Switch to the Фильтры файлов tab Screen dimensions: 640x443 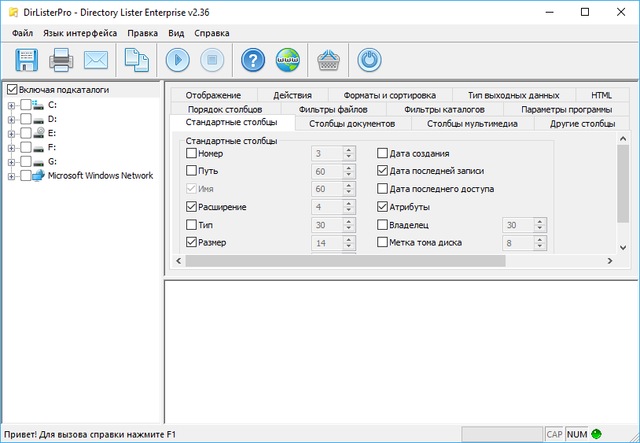coord(332,108)
